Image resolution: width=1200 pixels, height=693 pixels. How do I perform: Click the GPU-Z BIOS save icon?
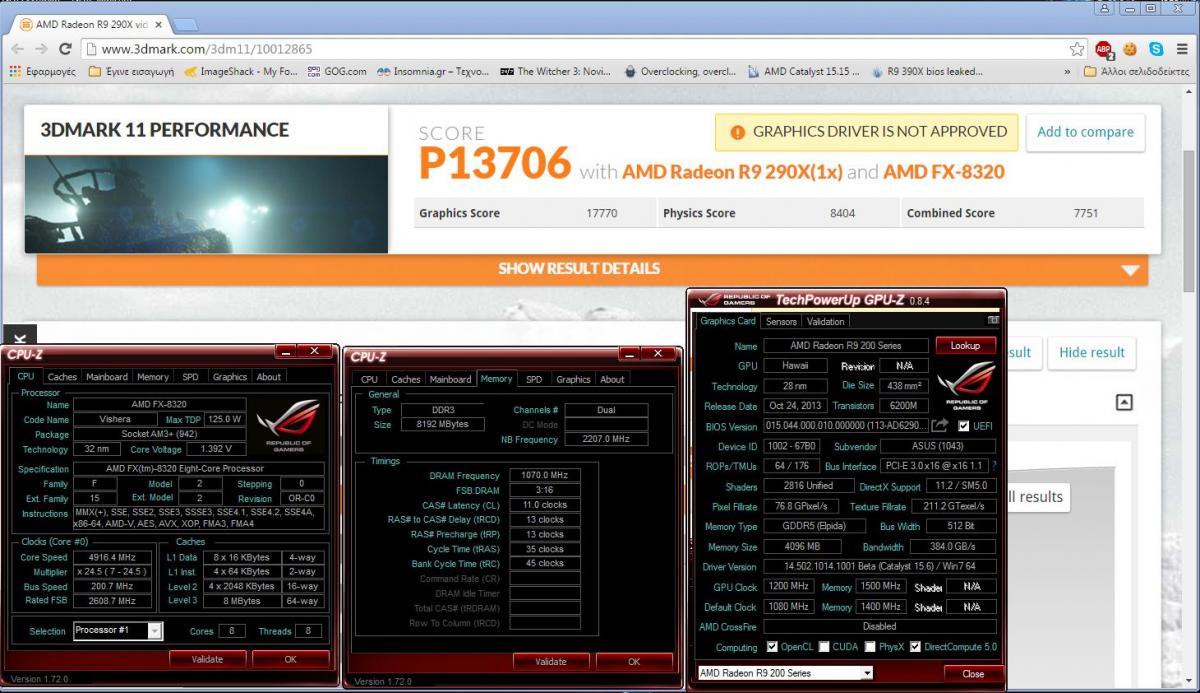coord(940,426)
